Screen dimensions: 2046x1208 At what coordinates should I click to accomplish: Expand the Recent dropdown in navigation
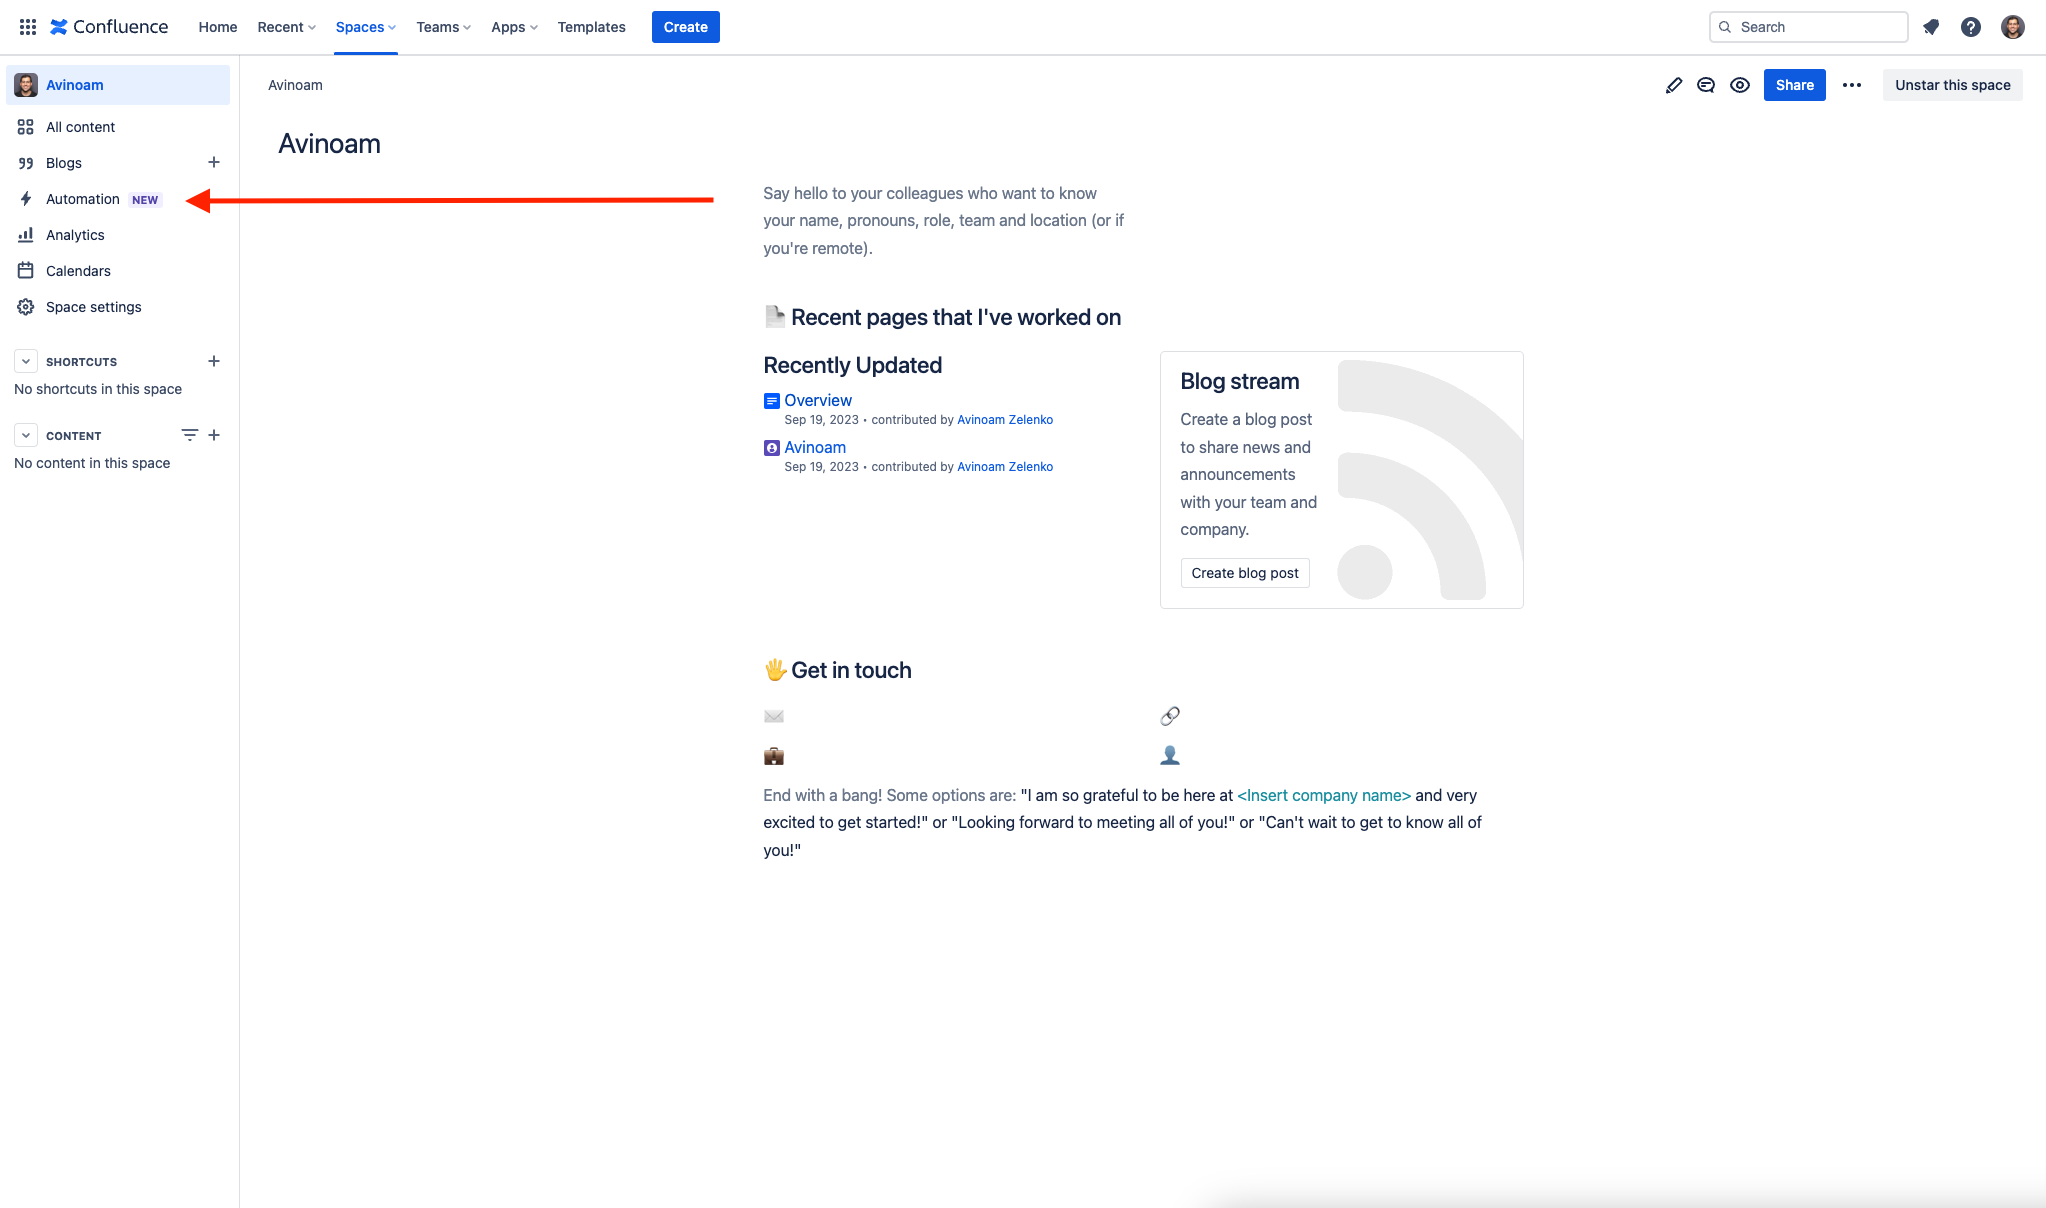coord(285,26)
